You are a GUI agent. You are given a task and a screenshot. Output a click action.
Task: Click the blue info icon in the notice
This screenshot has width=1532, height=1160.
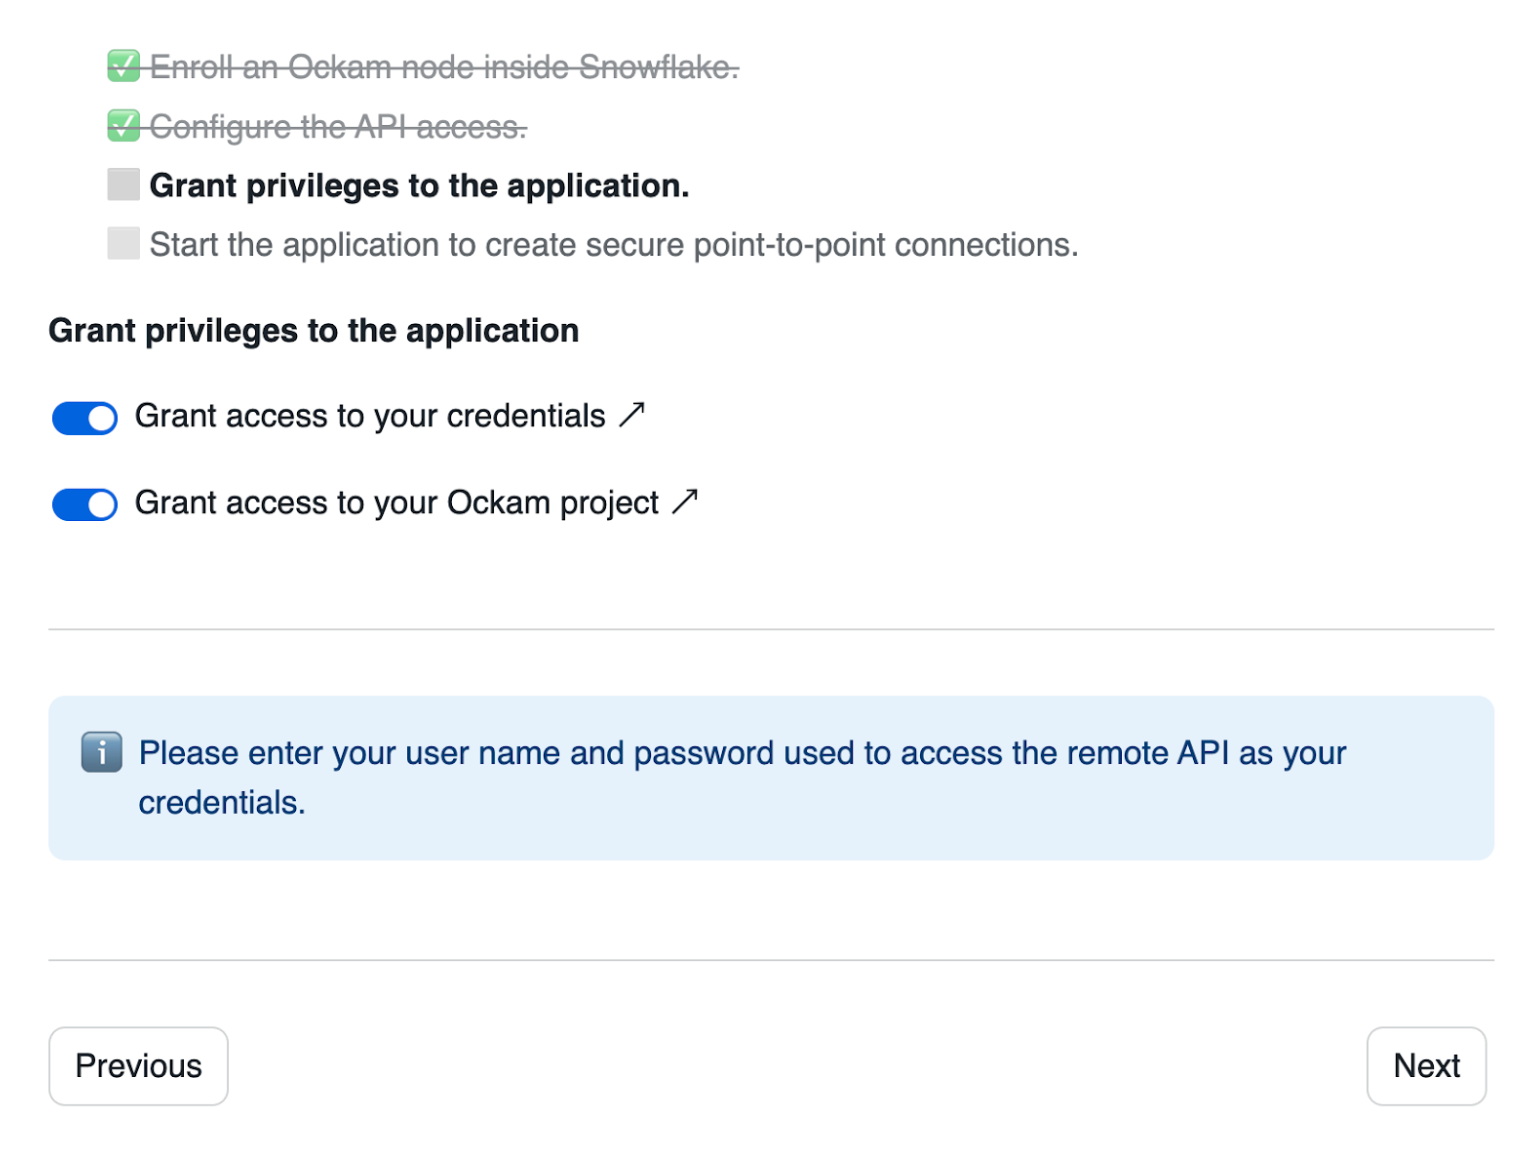click(x=101, y=752)
